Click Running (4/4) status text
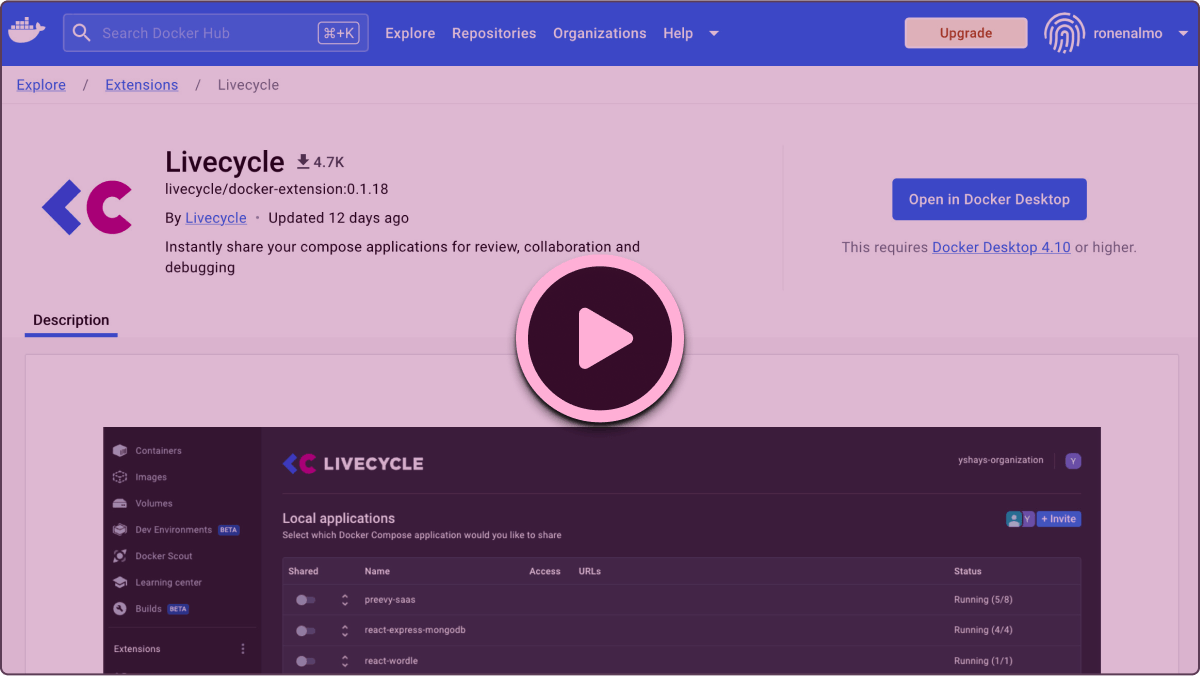Screen dimensions: 1200x676 983,630
